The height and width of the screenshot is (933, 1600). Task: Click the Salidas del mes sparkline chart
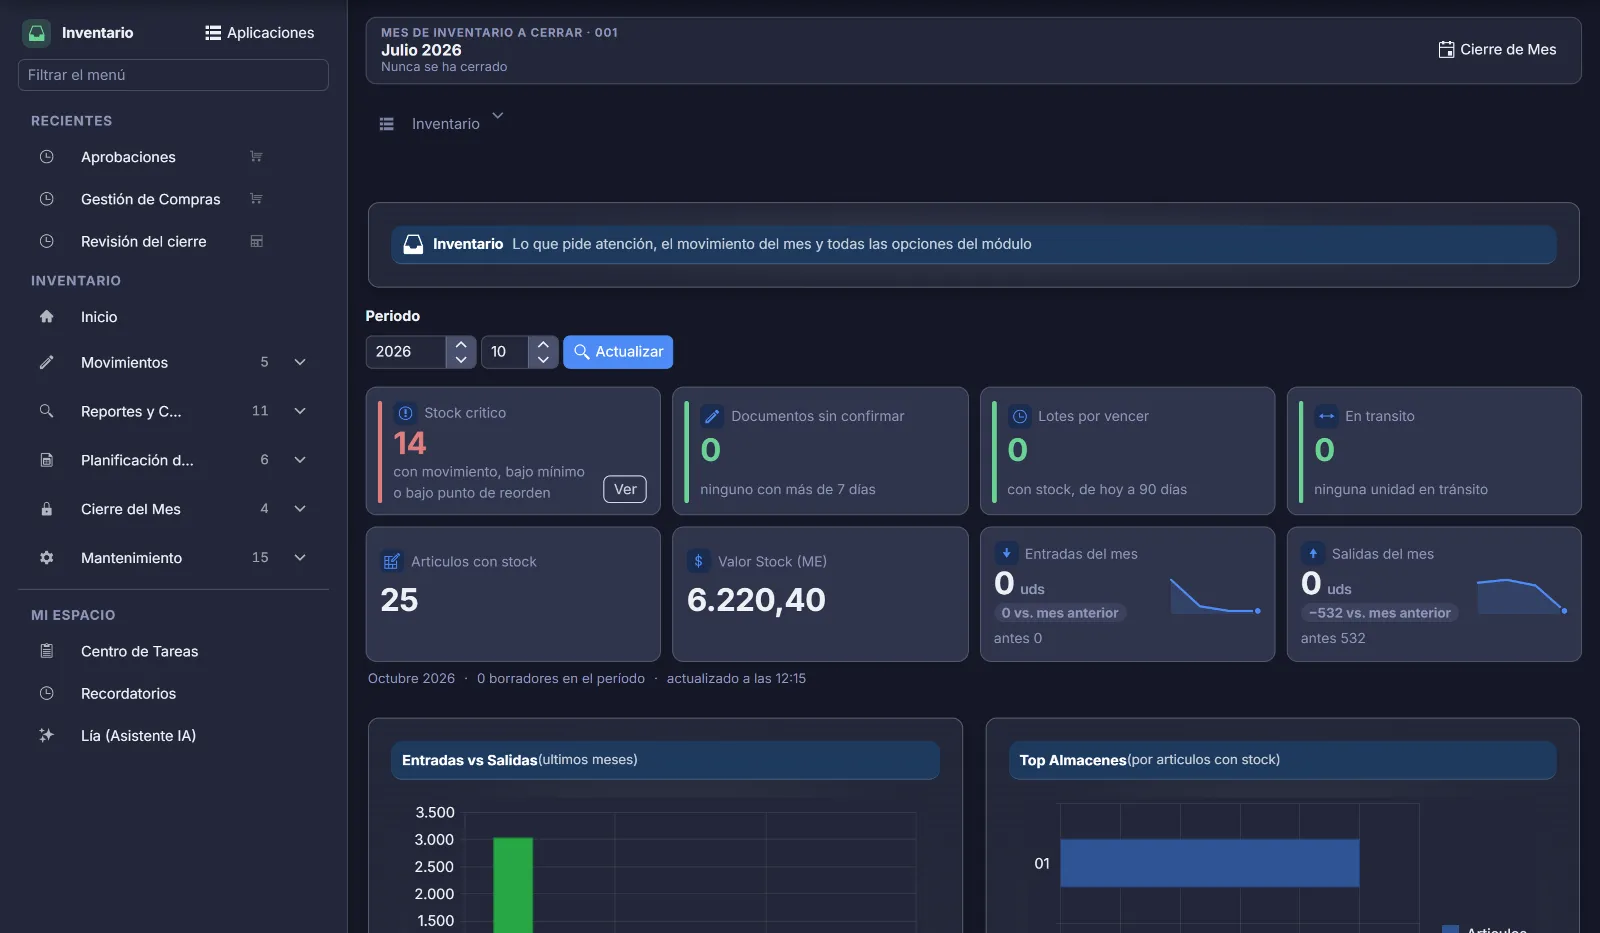coord(1522,596)
